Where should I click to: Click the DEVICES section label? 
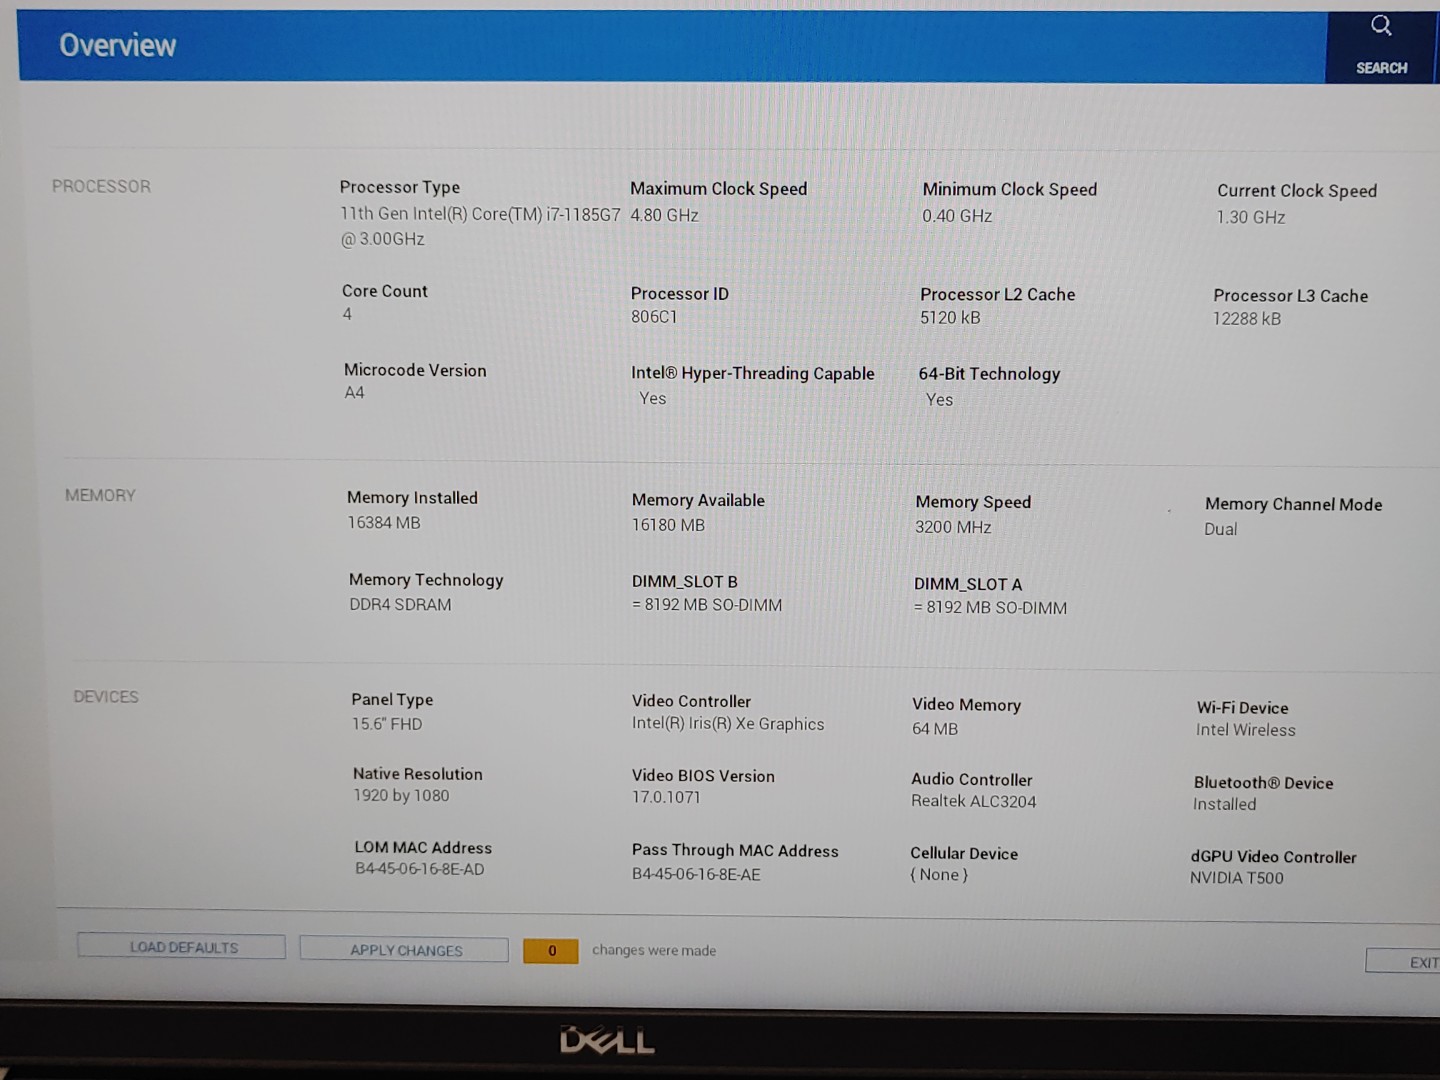[x=106, y=697]
